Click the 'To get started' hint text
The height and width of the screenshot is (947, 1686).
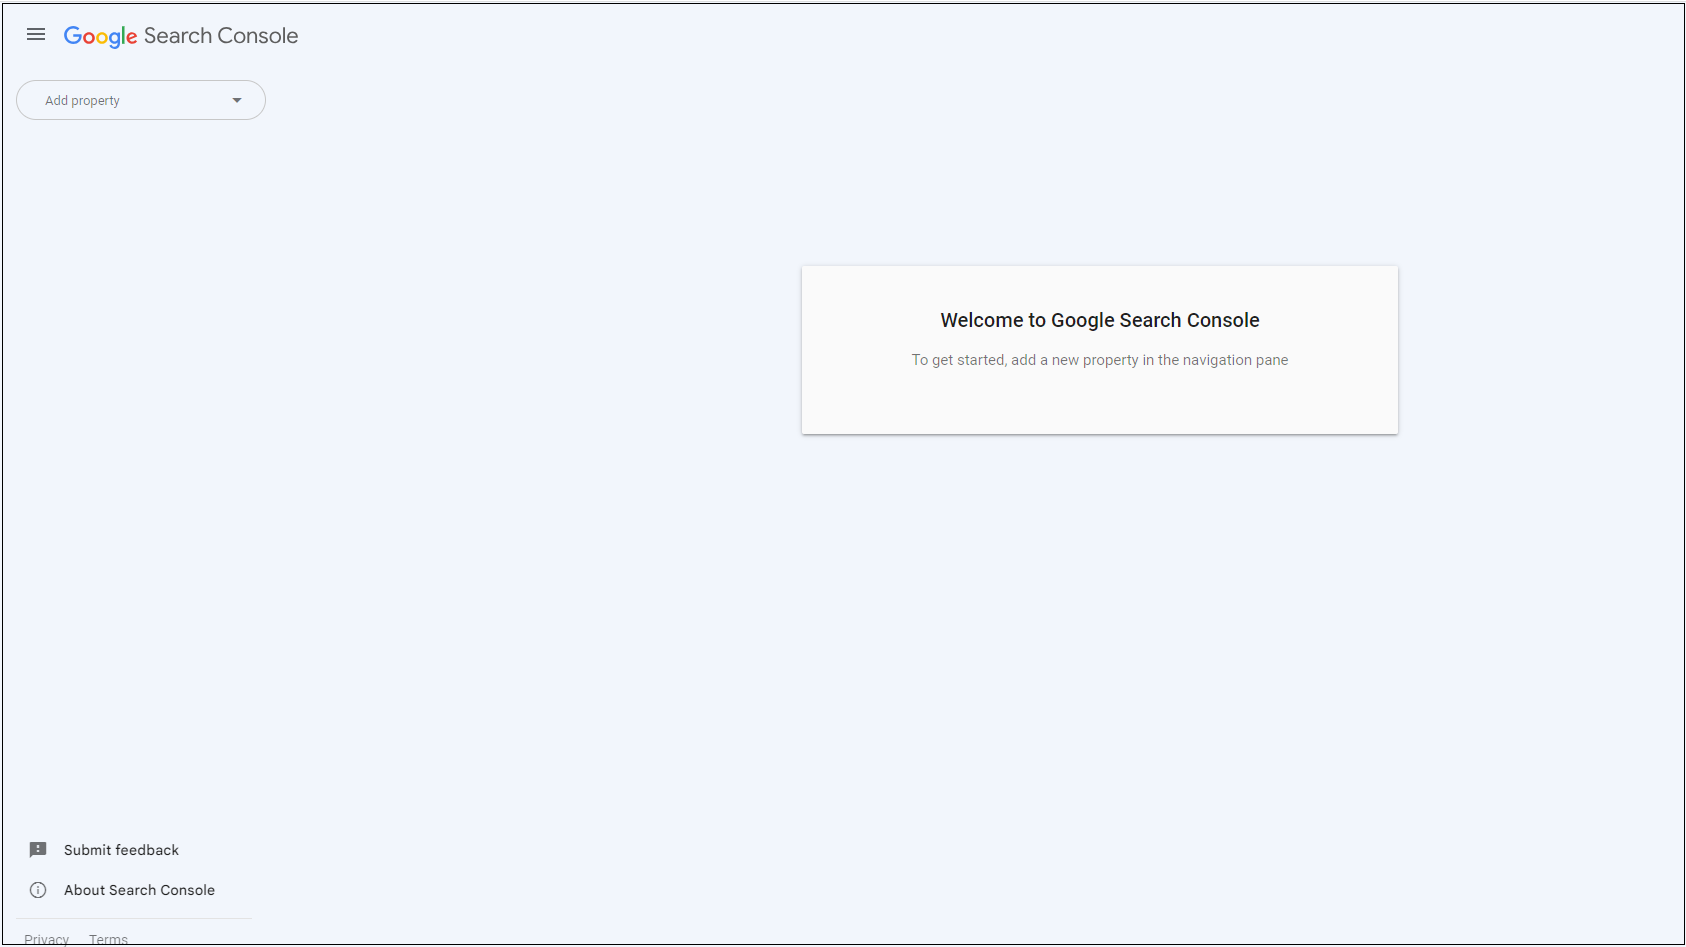(x=1100, y=360)
